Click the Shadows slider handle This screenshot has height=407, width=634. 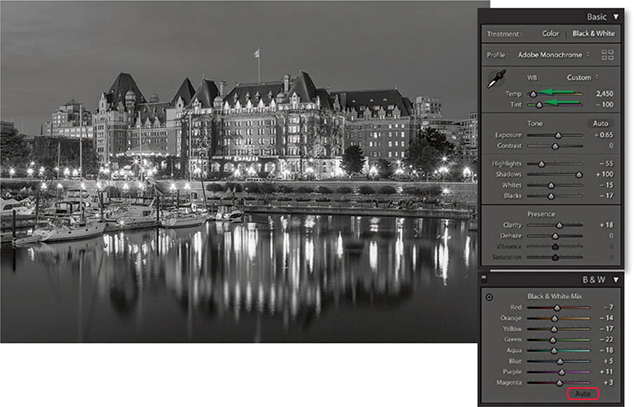(x=579, y=175)
